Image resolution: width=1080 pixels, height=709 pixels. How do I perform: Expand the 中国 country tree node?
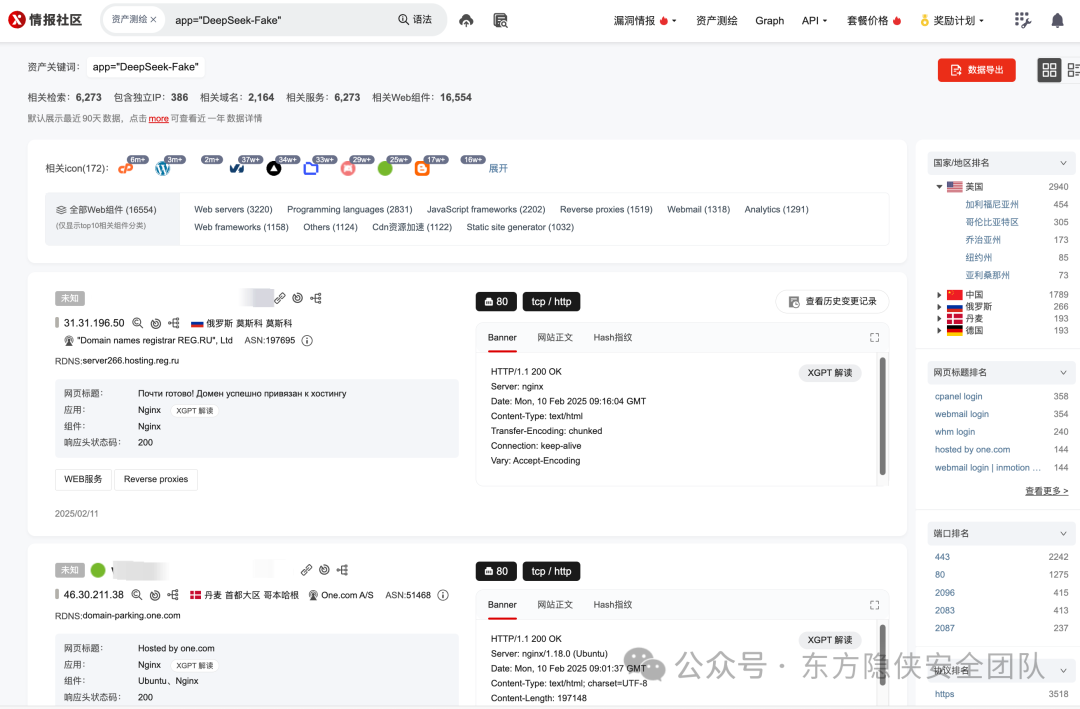point(939,295)
